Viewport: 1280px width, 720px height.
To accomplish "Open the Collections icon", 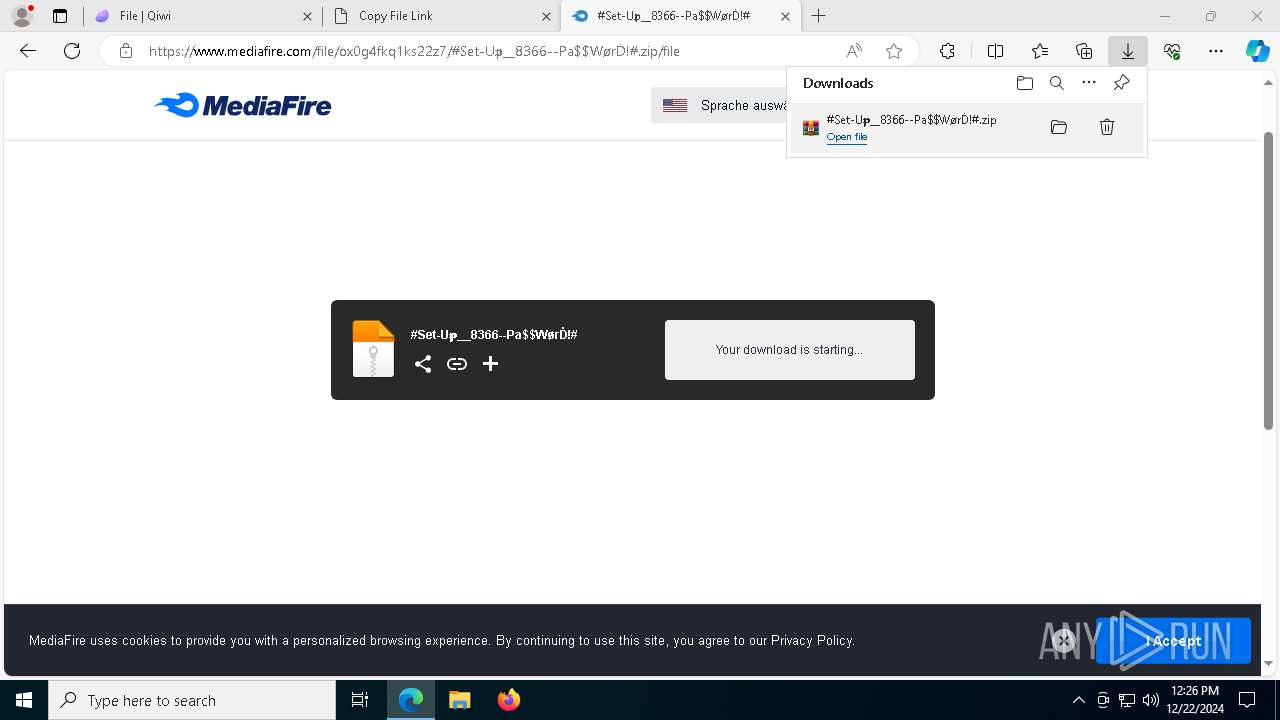I will coord(1084,51).
